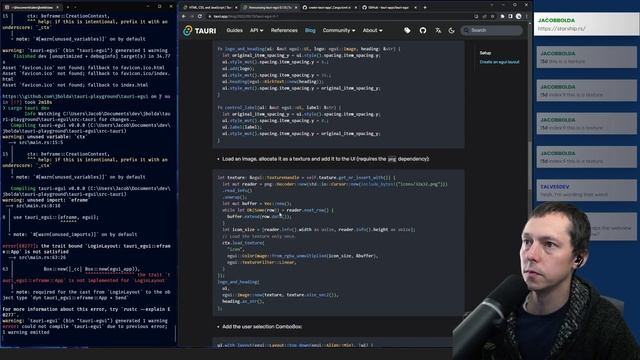
Task: Close the 'create-tauri-app' GitHub browser tab
Action: tap(356, 7)
